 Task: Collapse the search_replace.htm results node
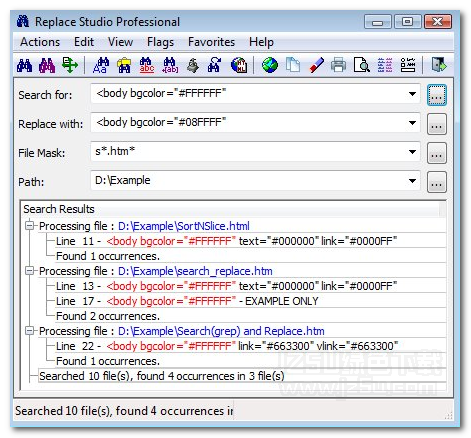pos(30,271)
